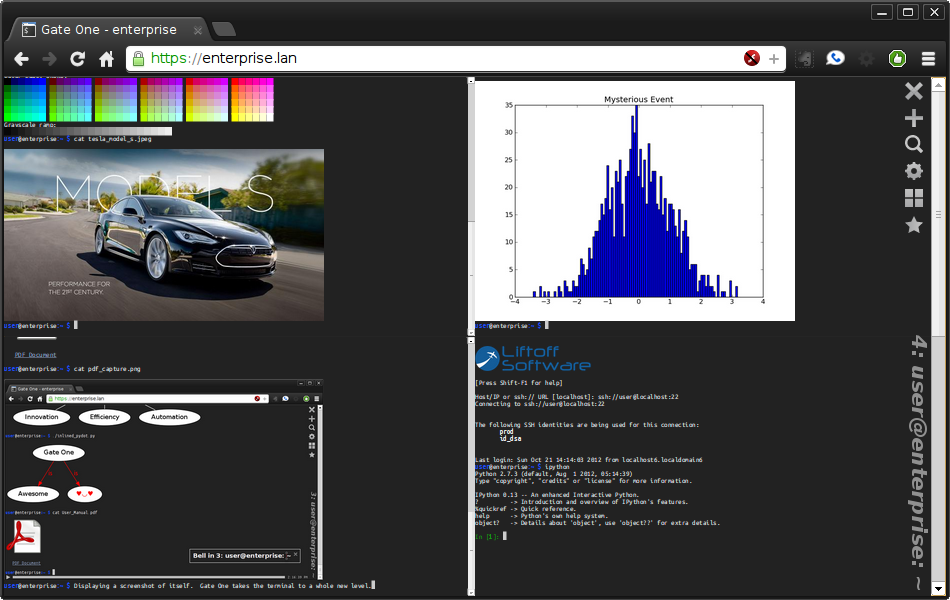Close the current Gate One terminal
950x600 pixels.
(913, 91)
